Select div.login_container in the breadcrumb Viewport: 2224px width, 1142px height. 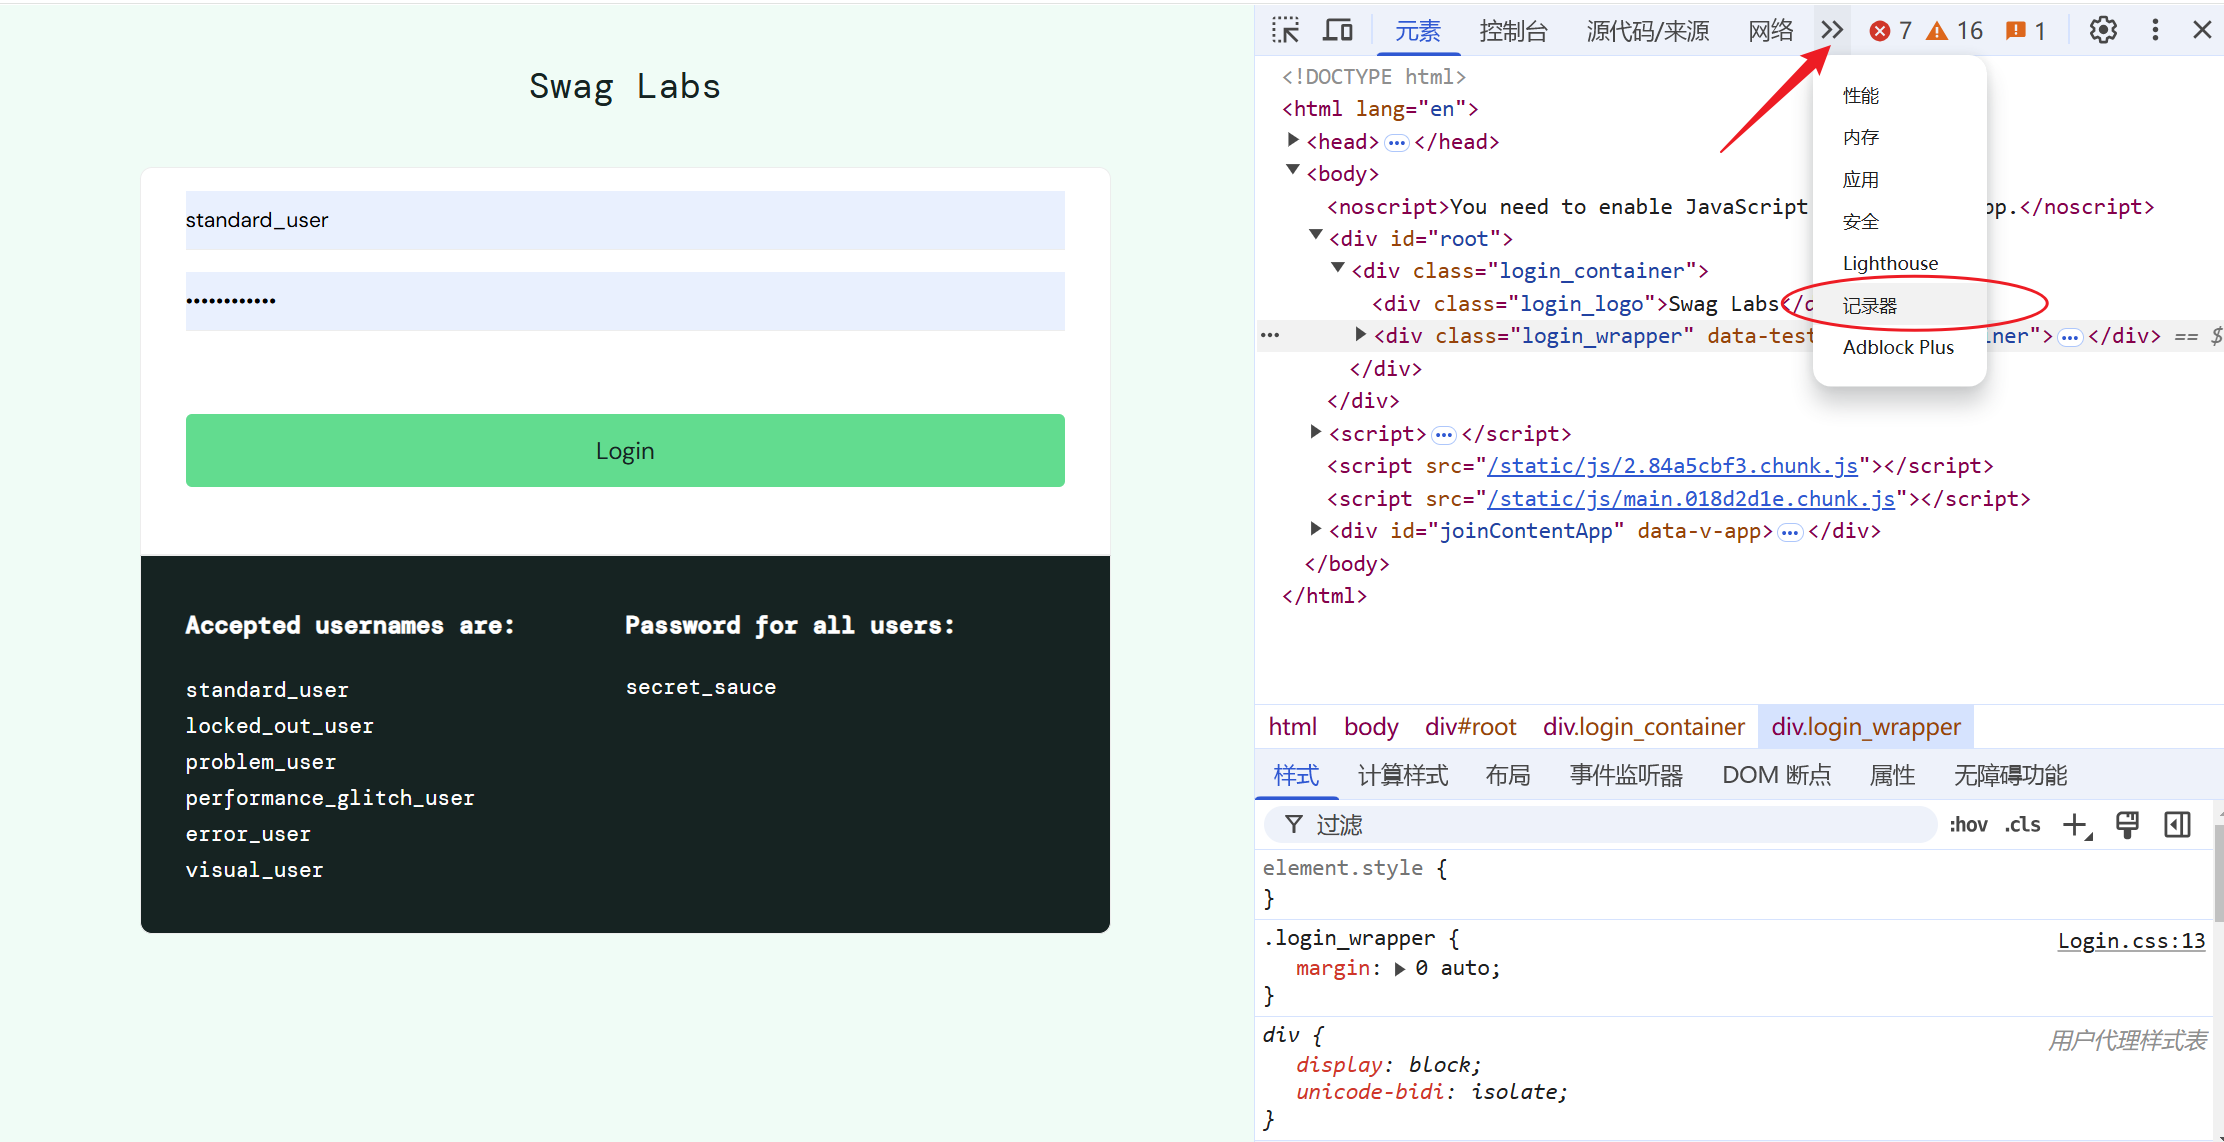(x=1643, y=727)
